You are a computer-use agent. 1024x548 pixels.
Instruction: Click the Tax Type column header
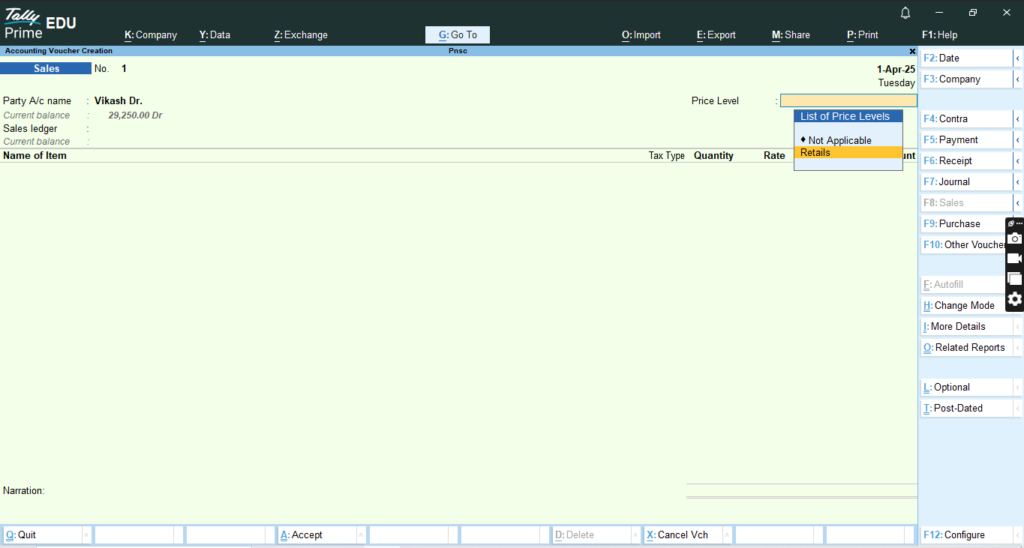pyautogui.click(x=666, y=155)
